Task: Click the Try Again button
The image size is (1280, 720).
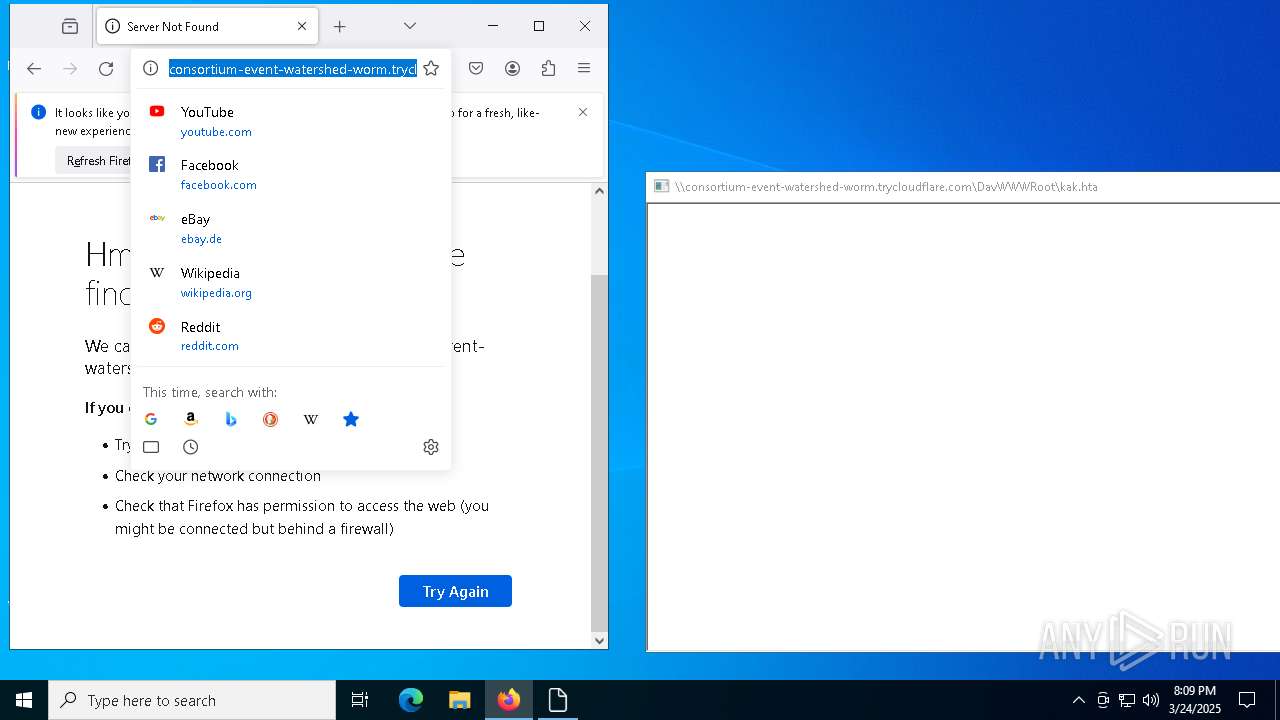Action: pyautogui.click(x=455, y=591)
